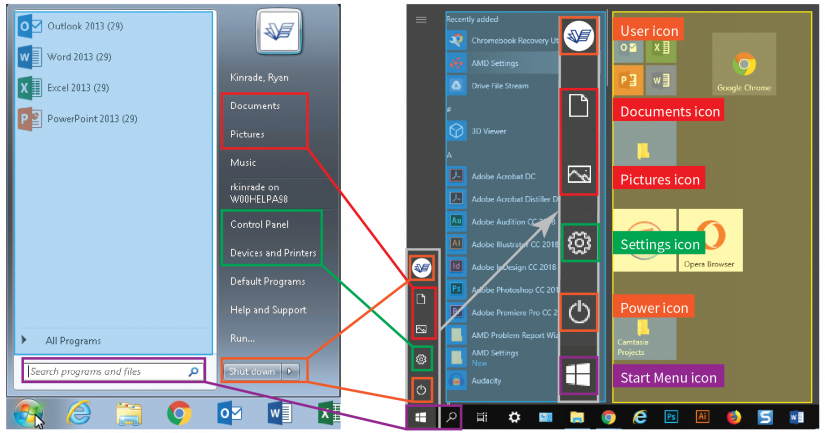Open the highlighted AMD Settings under Chromebook Recovery
The image size is (825, 433).
[x=502, y=63]
